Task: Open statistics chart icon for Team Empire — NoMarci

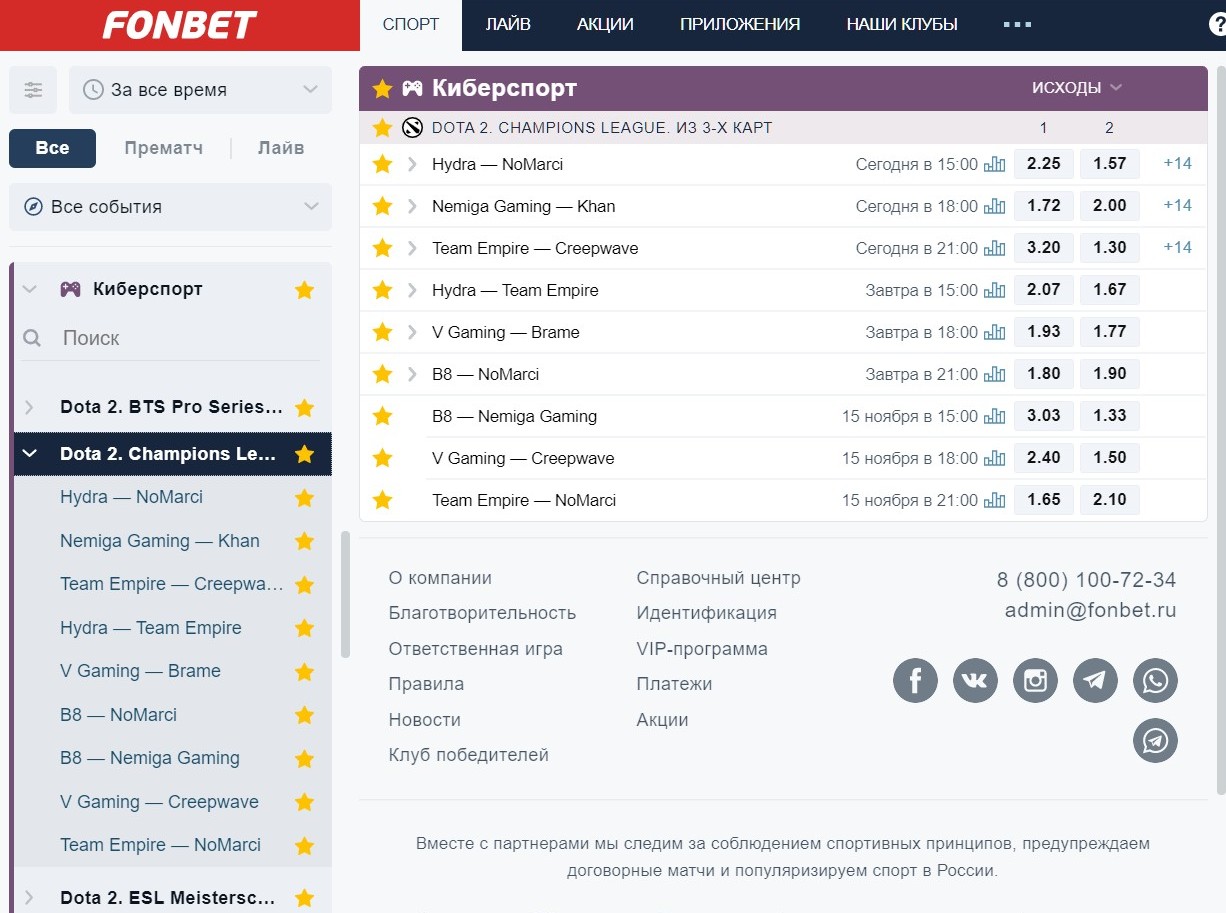Action: [994, 500]
